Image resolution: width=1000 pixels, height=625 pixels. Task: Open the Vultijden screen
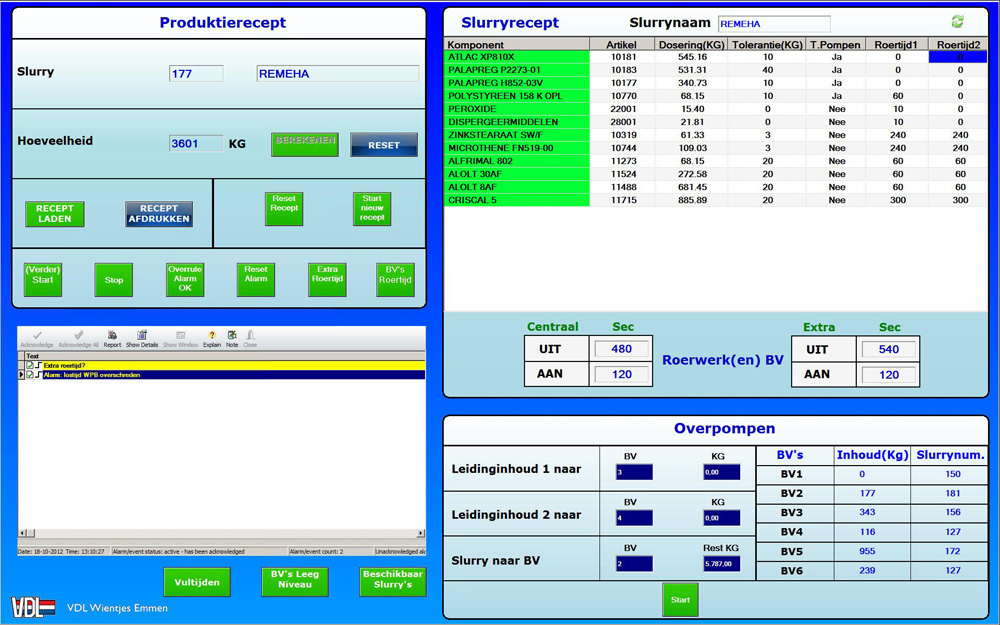click(x=197, y=582)
